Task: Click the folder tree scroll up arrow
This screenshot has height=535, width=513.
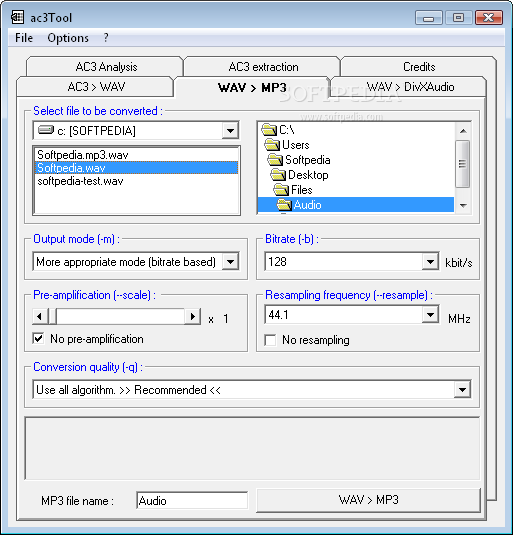Action: [463, 131]
